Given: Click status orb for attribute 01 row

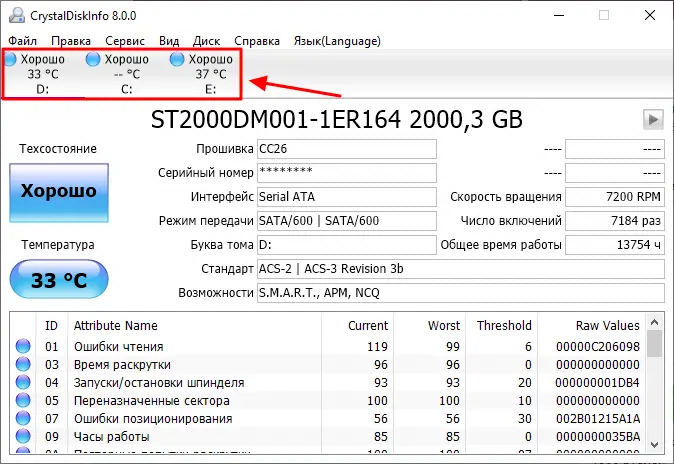Looking at the screenshot, I should click(x=22, y=347).
